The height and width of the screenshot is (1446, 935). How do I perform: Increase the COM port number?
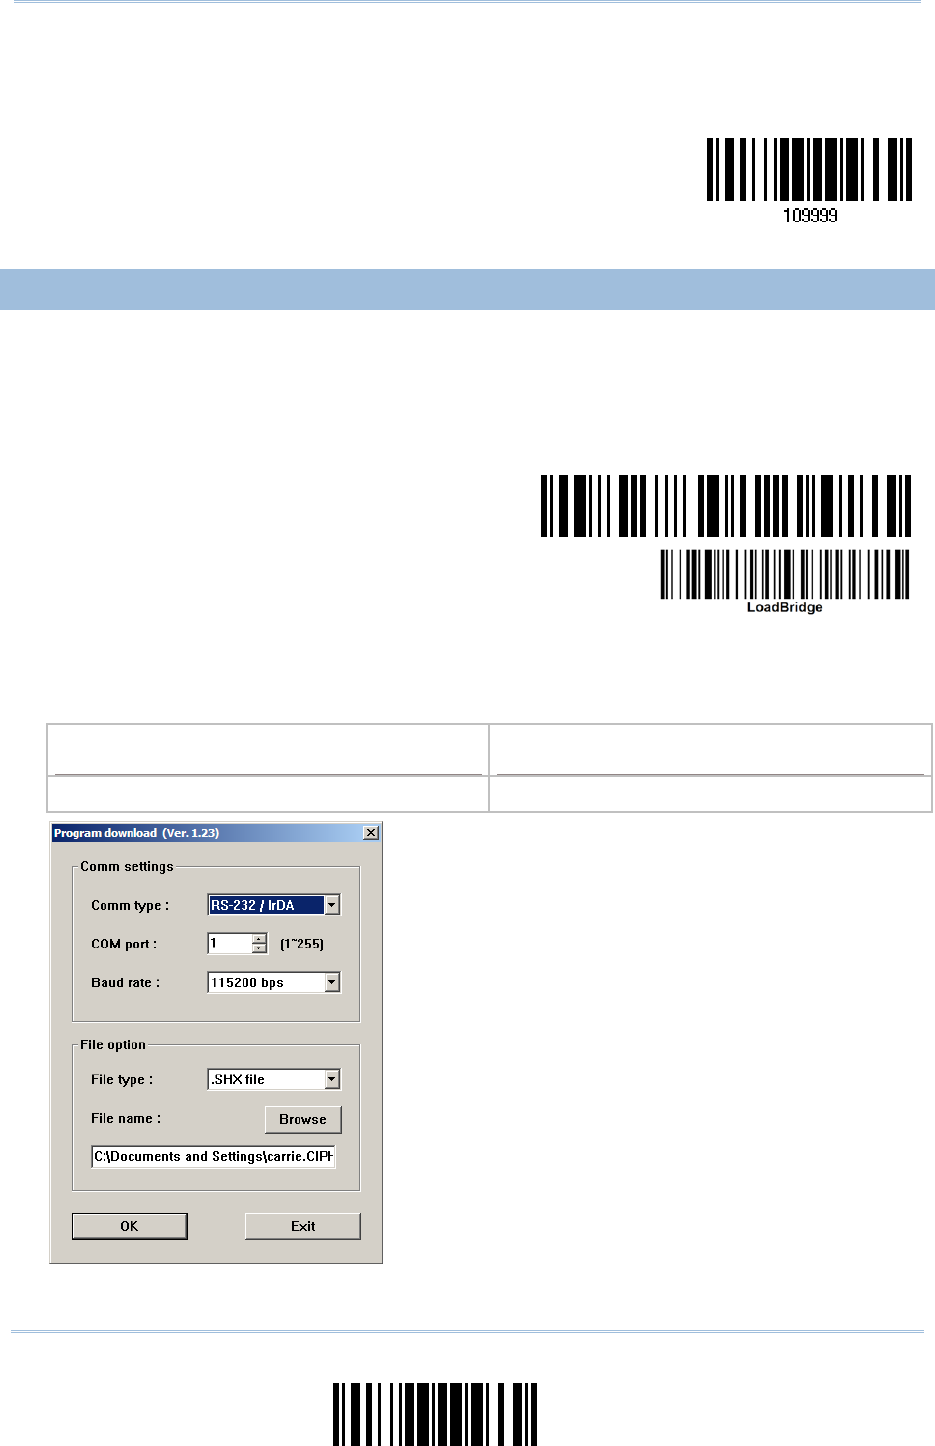[x=260, y=939]
